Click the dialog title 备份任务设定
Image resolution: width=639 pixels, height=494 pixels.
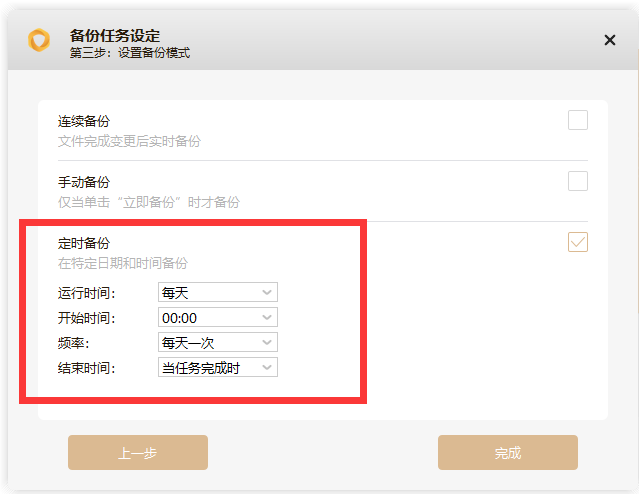(115, 36)
